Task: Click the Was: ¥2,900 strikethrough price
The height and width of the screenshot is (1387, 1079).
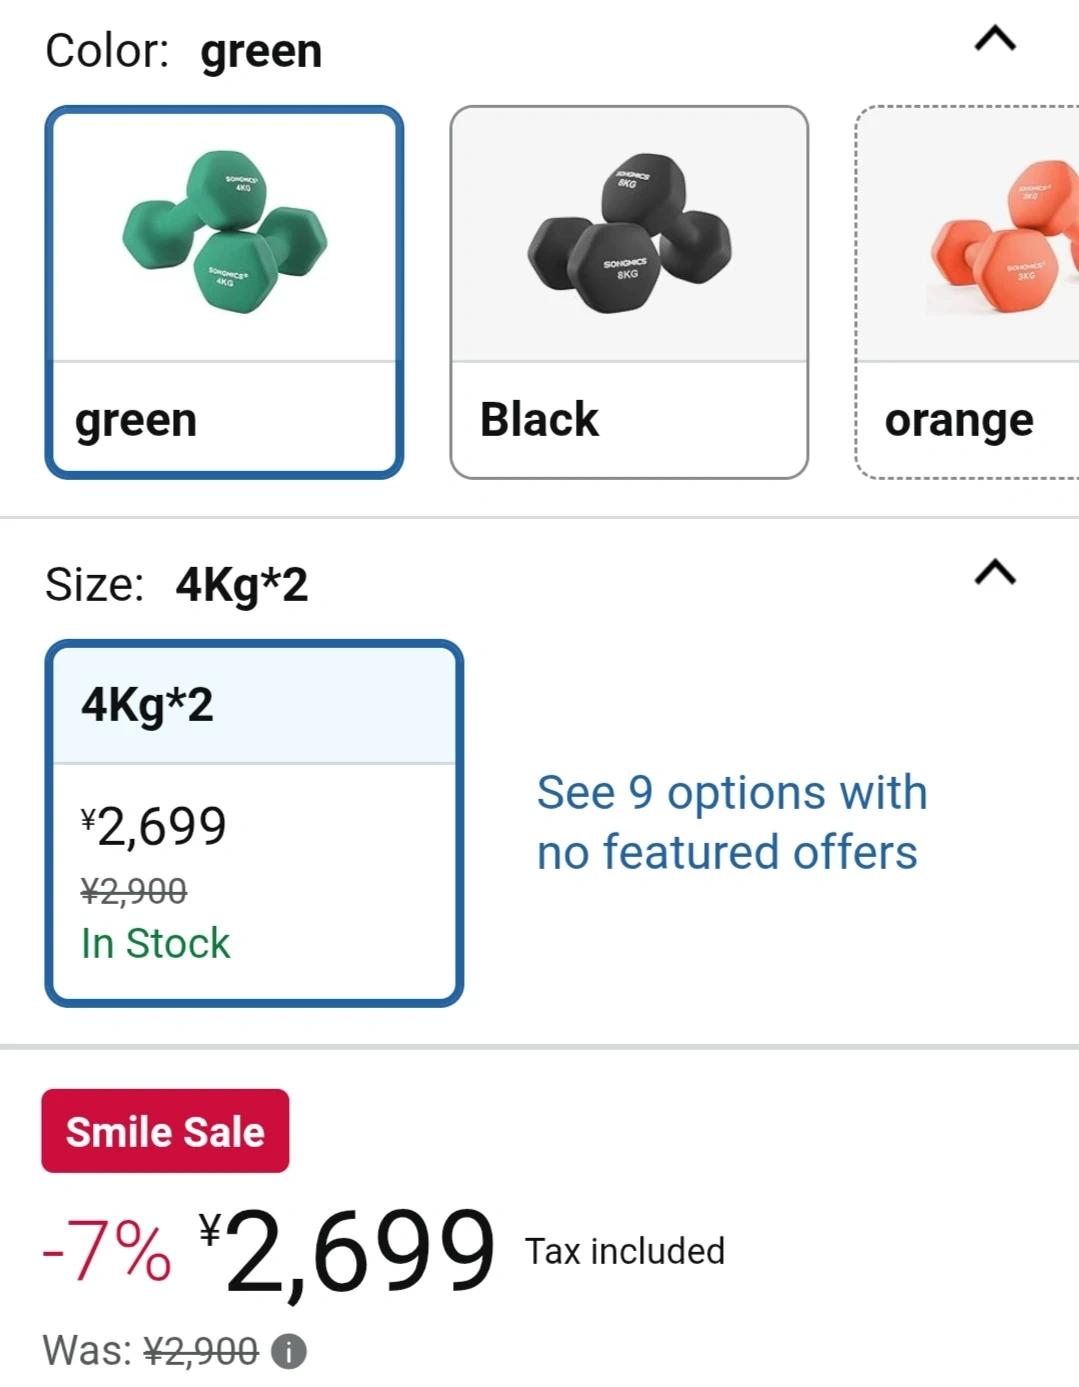Action: (201, 1351)
